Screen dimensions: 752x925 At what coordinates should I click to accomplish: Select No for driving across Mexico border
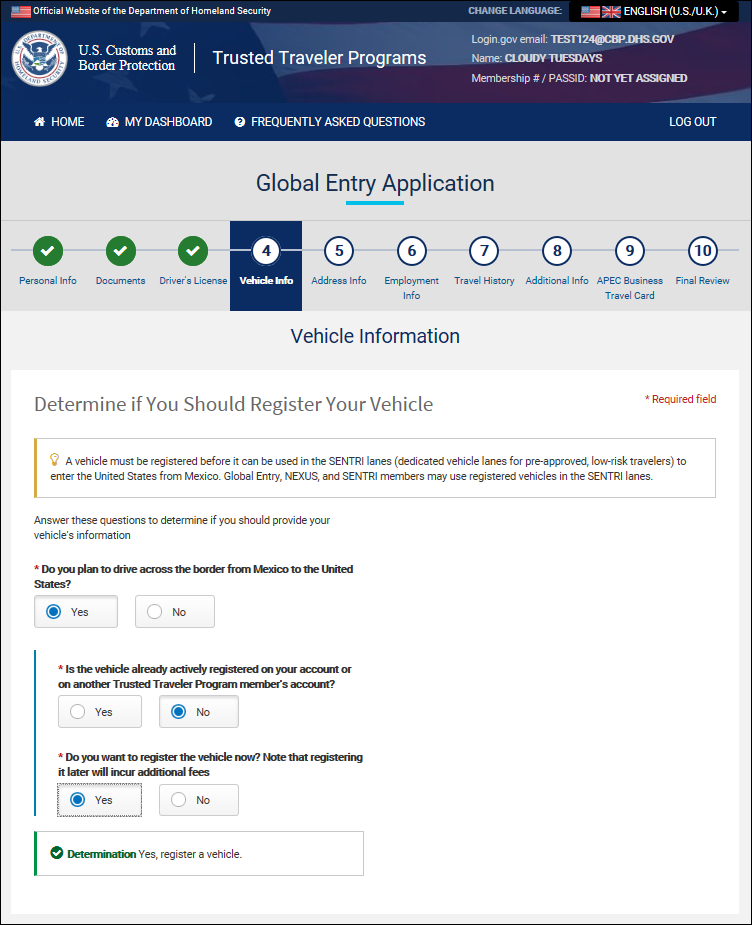click(175, 612)
